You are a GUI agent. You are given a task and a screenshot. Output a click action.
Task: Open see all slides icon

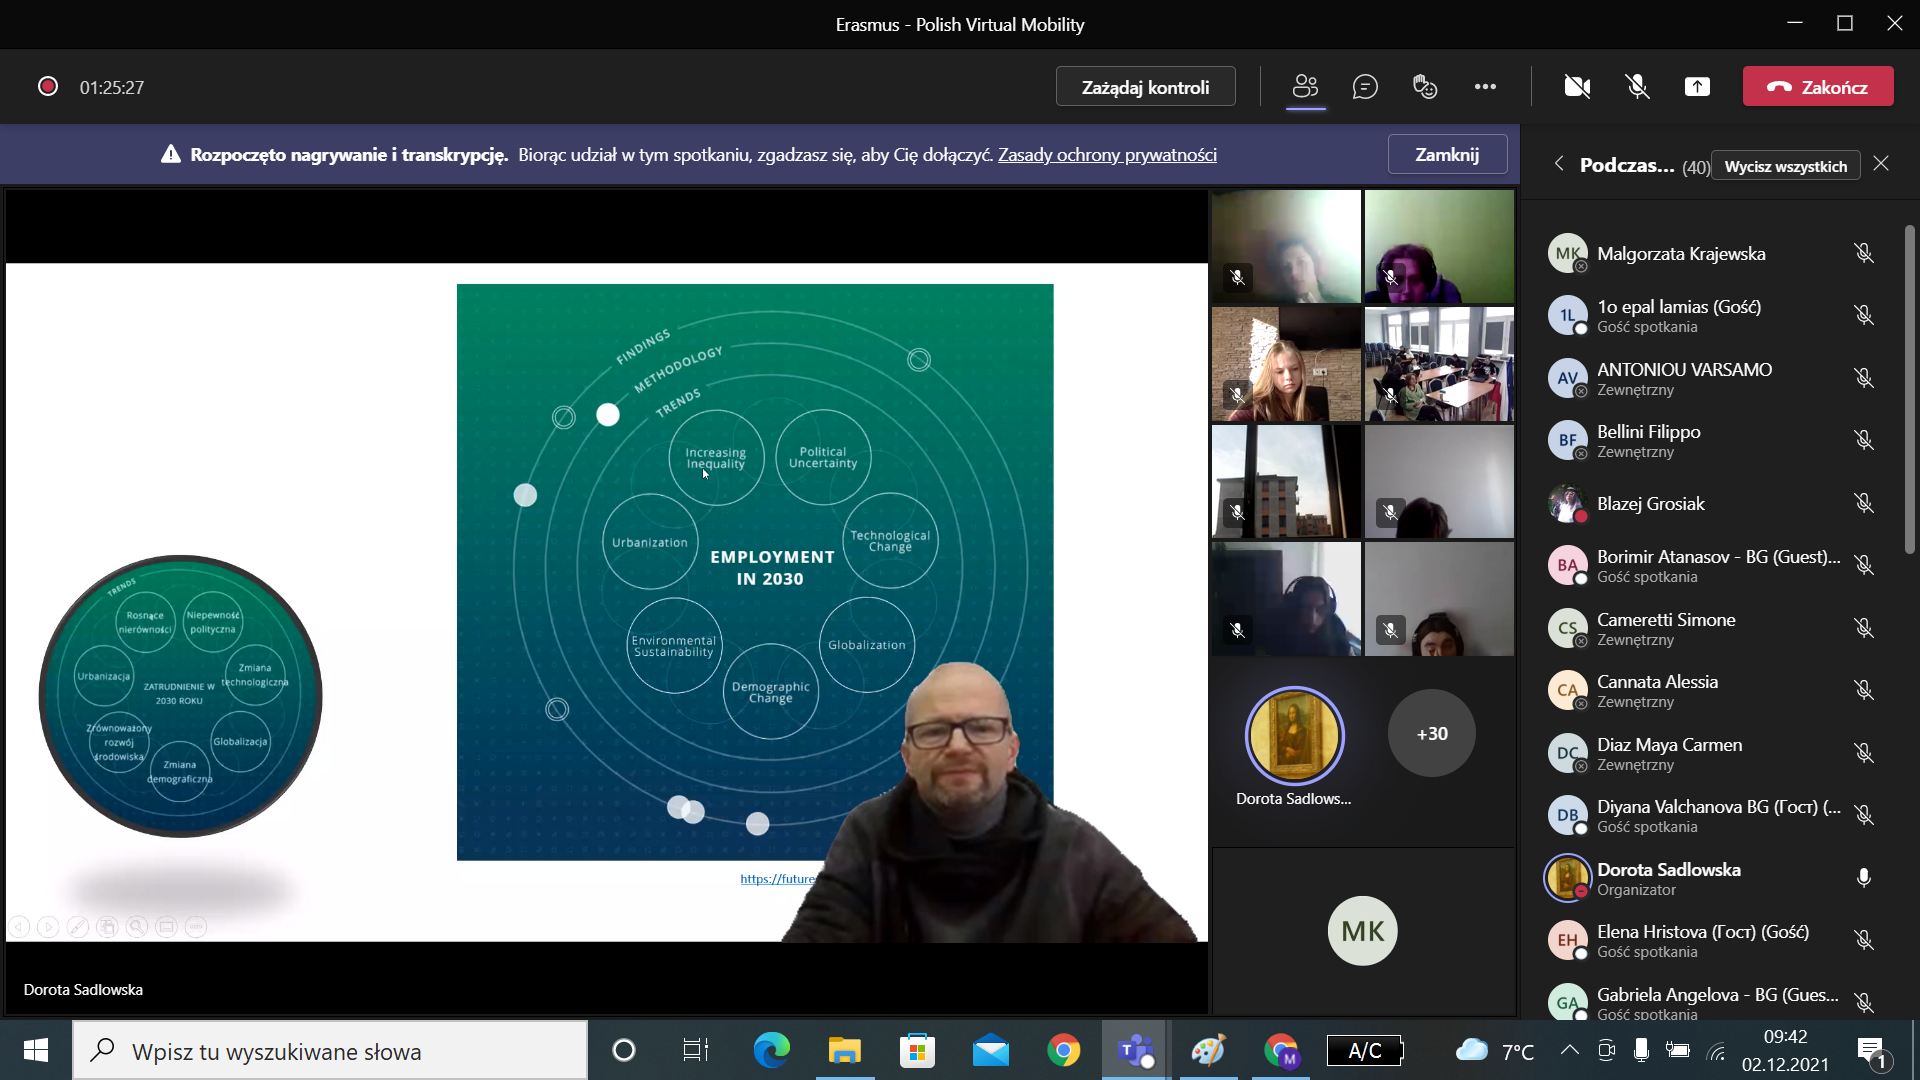coord(107,927)
